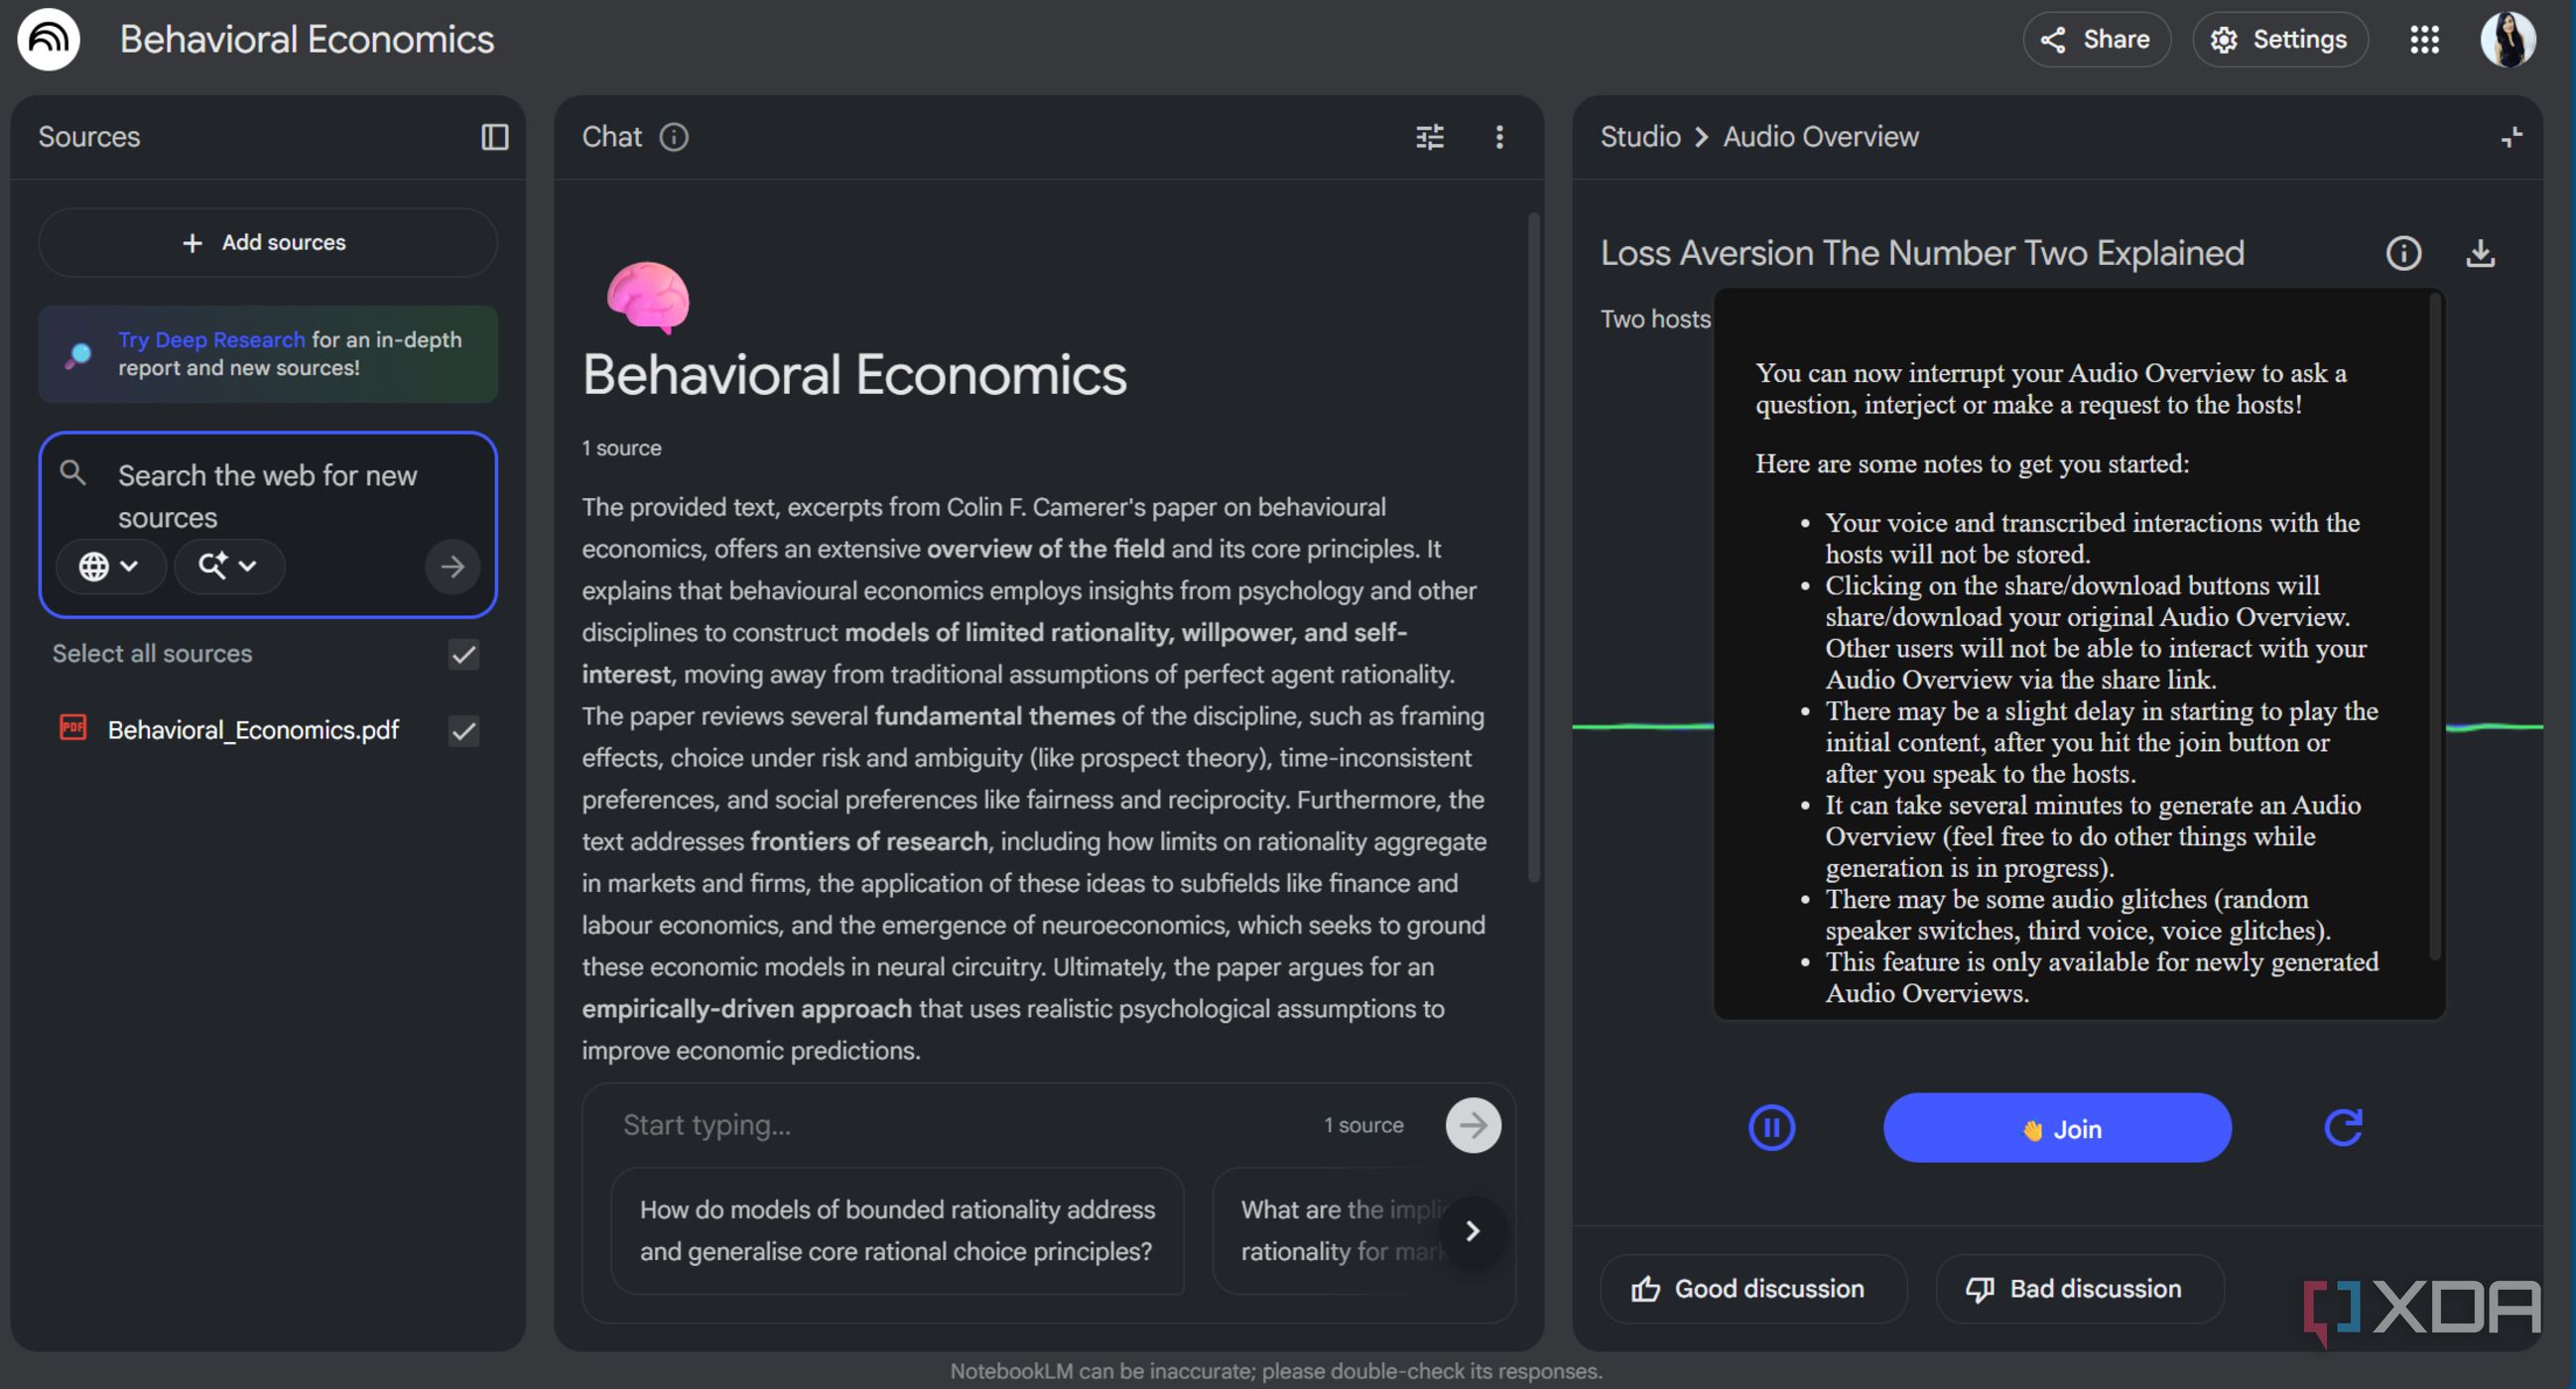
Task: Open Settings
Action: tap(2279, 40)
